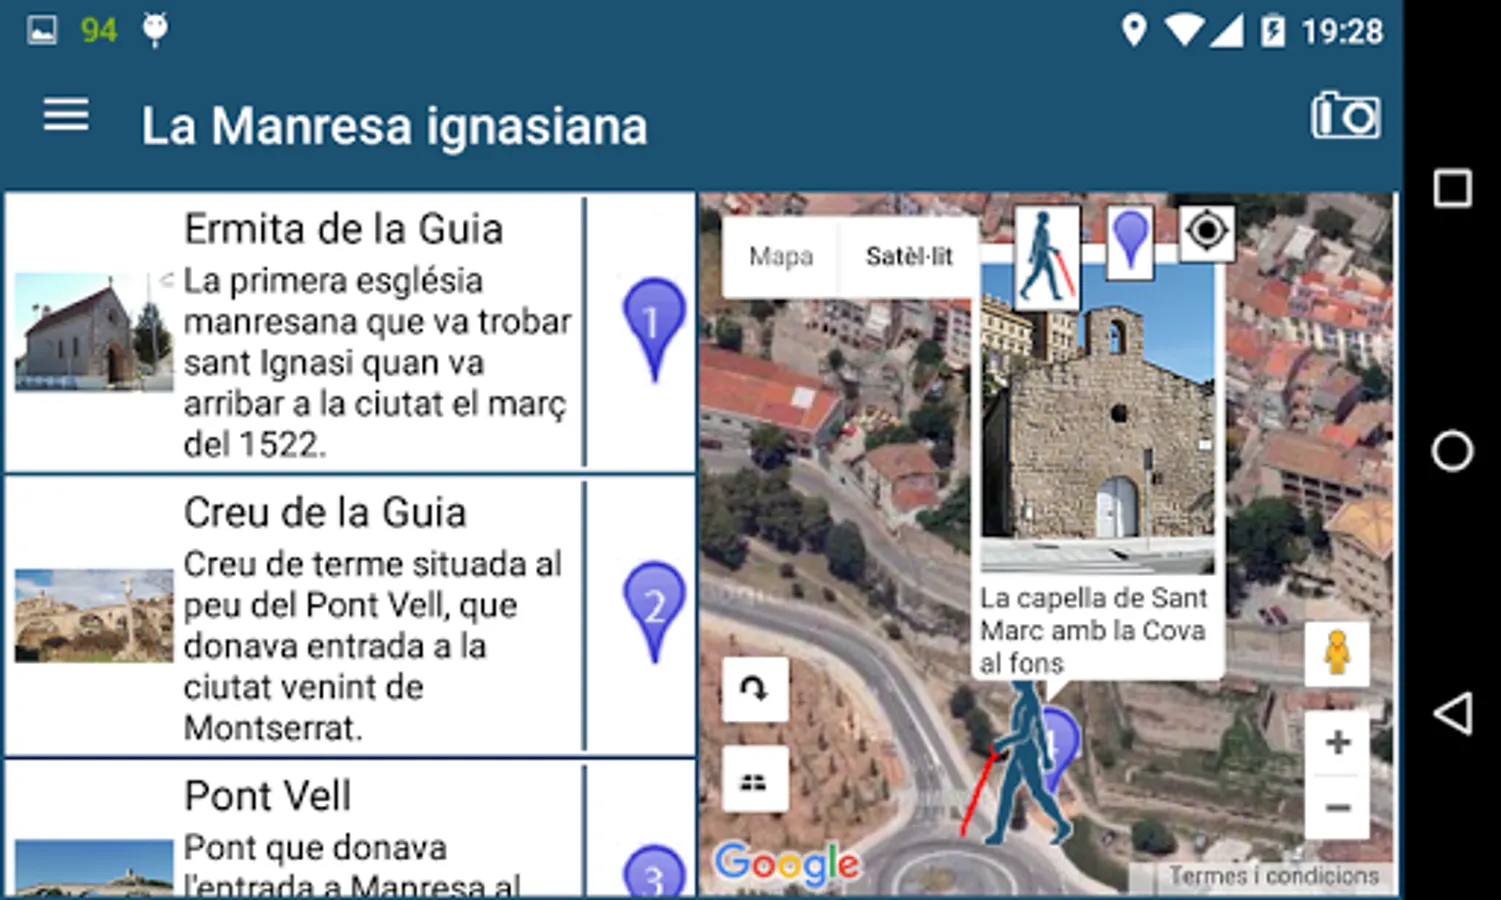Image resolution: width=1501 pixels, height=900 pixels.
Task: Open the Pont Vell thumbnail
Action: tap(94, 868)
